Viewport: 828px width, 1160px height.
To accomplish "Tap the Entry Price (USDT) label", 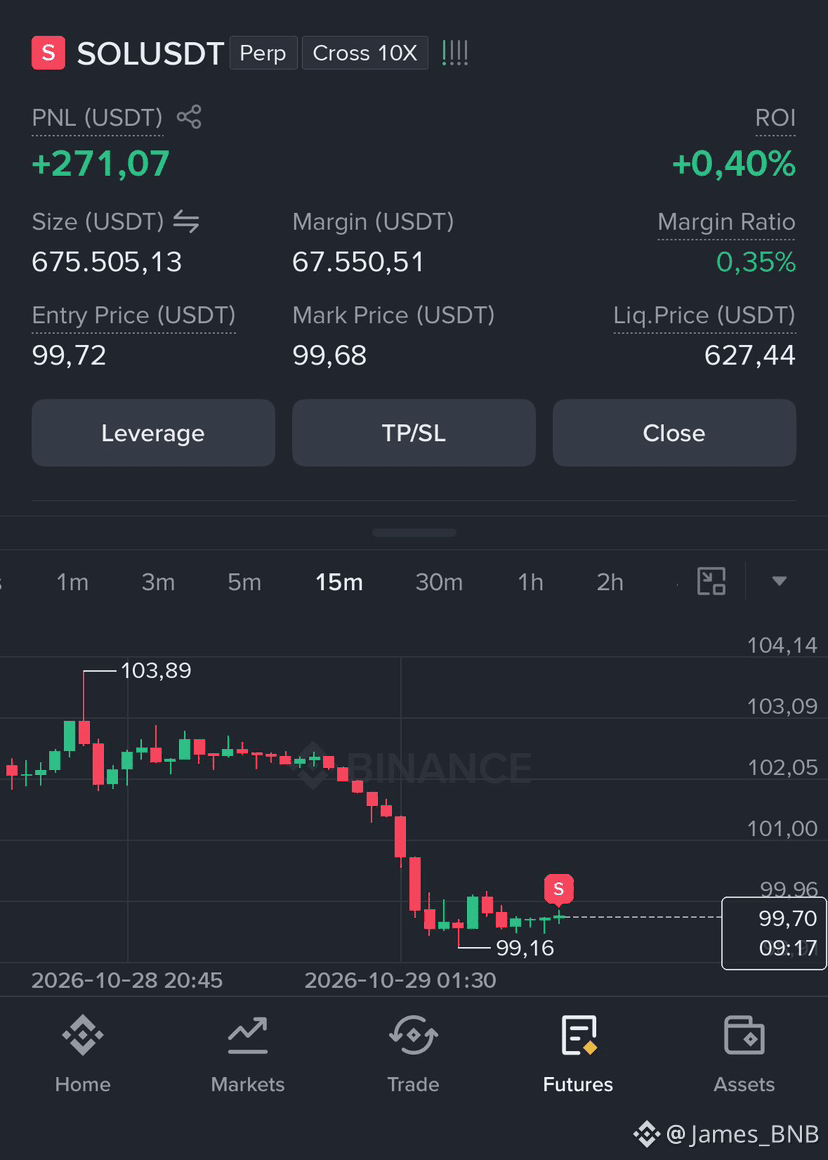I will click(134, 316).
